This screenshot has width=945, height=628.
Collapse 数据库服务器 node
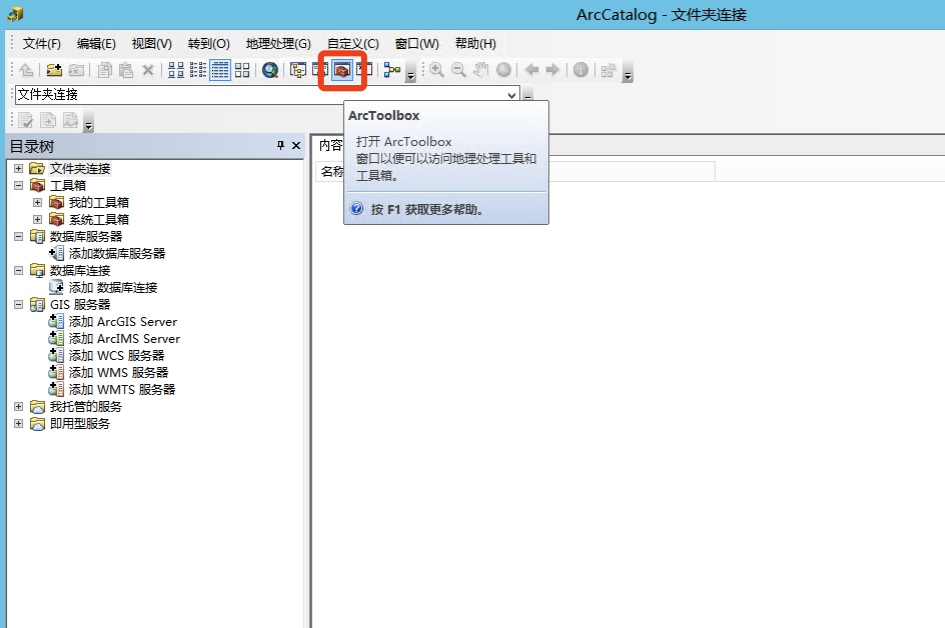click(x=19, y=236)
